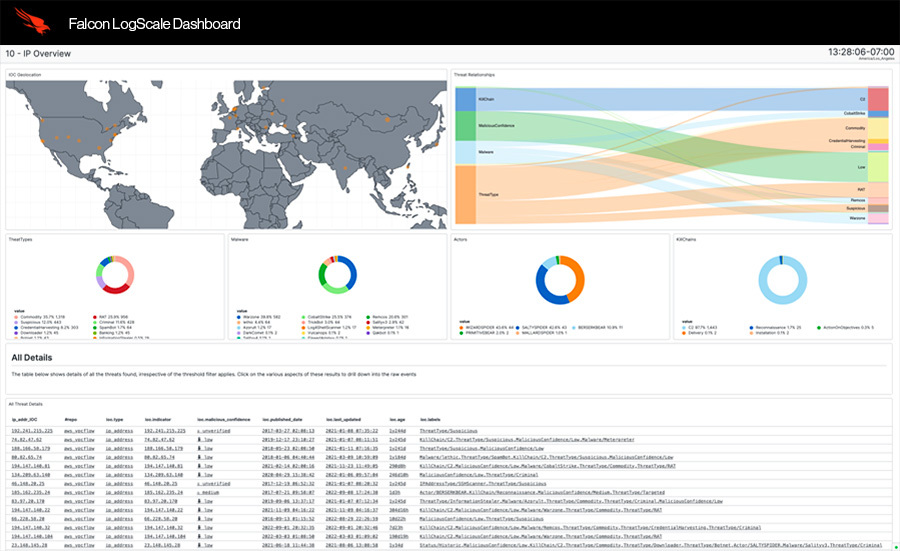Click the ip_addr_IOC column header
Screen dimensions: 900x551
point(25,419)
